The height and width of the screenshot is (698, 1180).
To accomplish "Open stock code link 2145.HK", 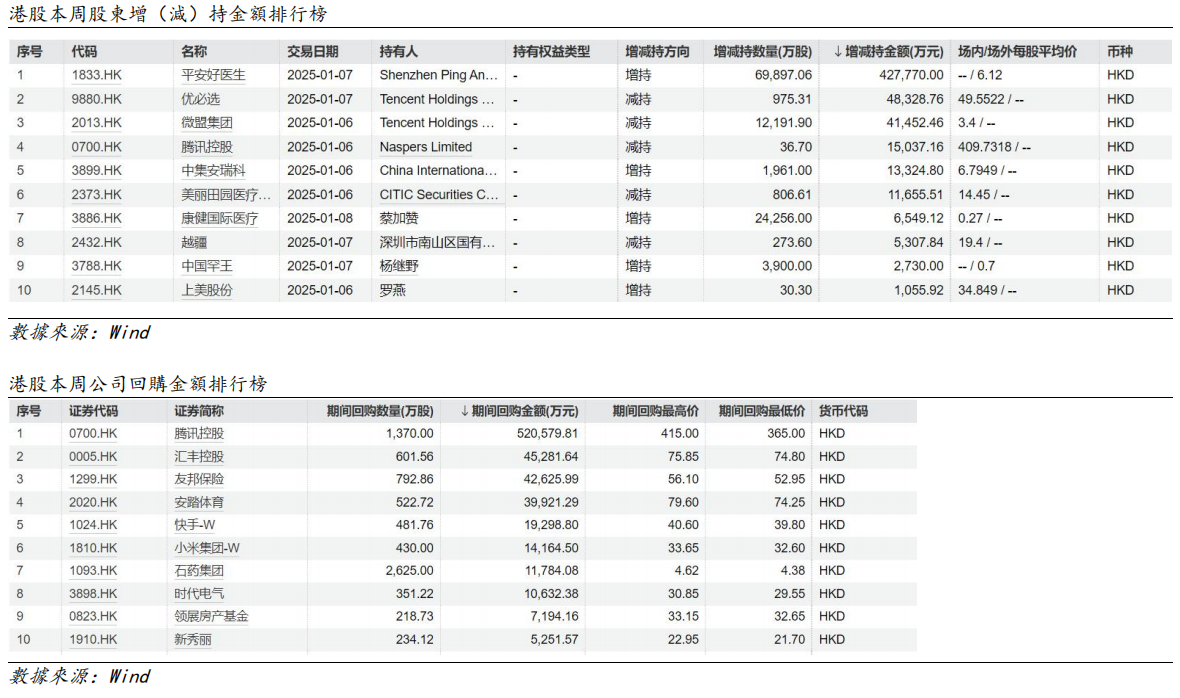I will click(96, 290).
